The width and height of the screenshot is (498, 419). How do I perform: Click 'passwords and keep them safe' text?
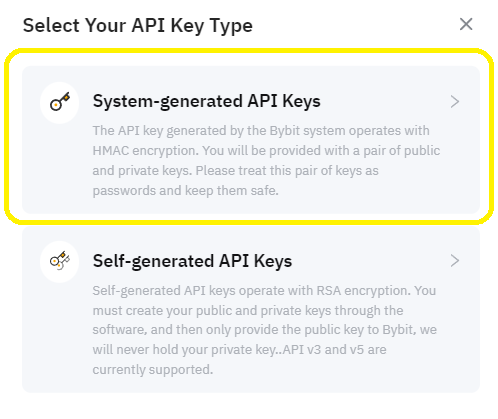click(x=185, y=191)
